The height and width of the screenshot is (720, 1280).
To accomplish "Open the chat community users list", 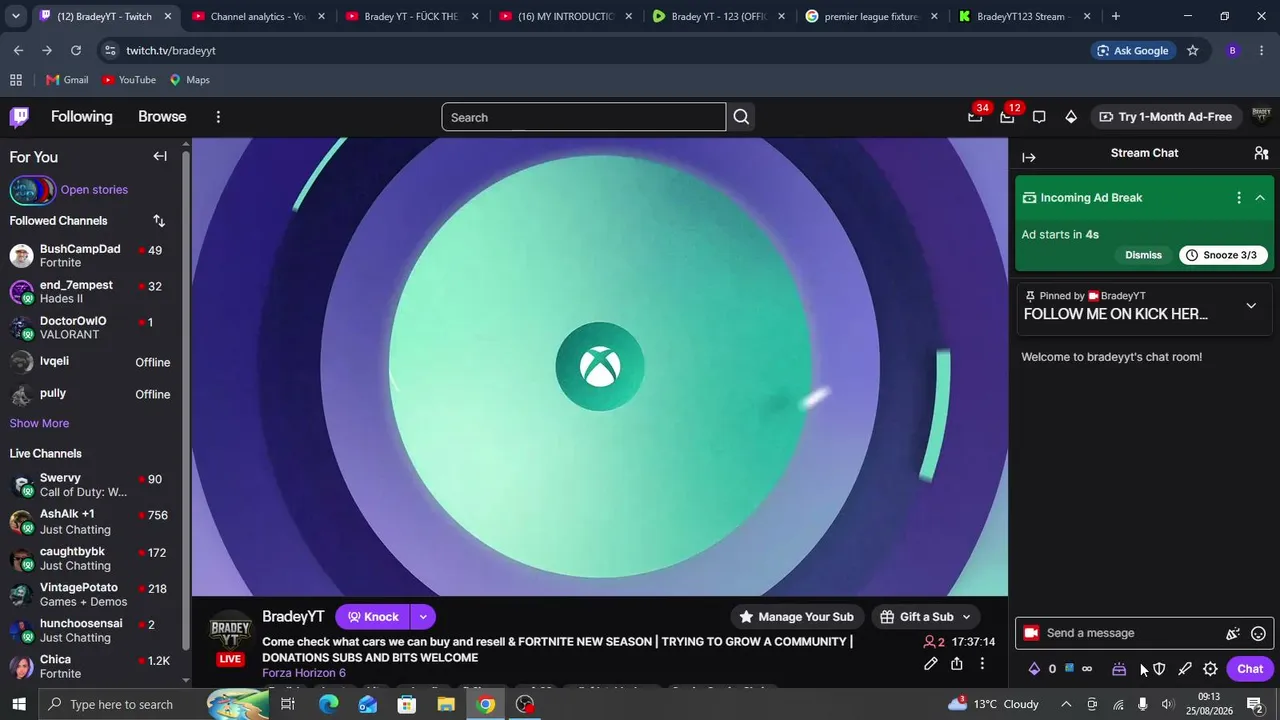I will pyautogui.click(x=1261, y=153).
